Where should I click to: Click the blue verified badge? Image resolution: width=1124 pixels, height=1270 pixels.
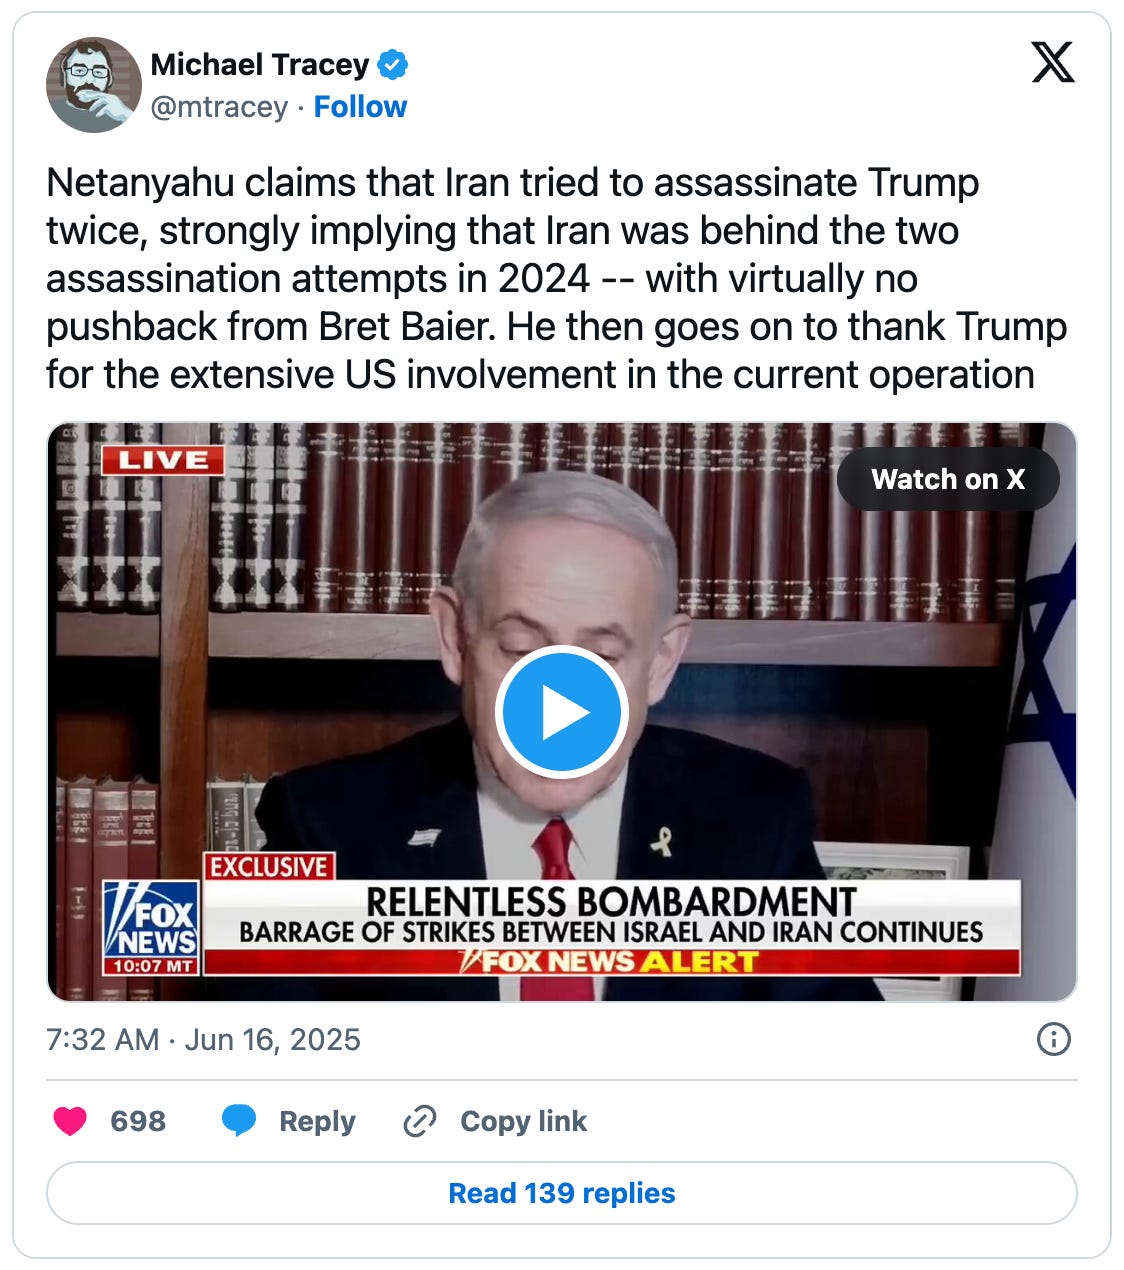point(392,65)
